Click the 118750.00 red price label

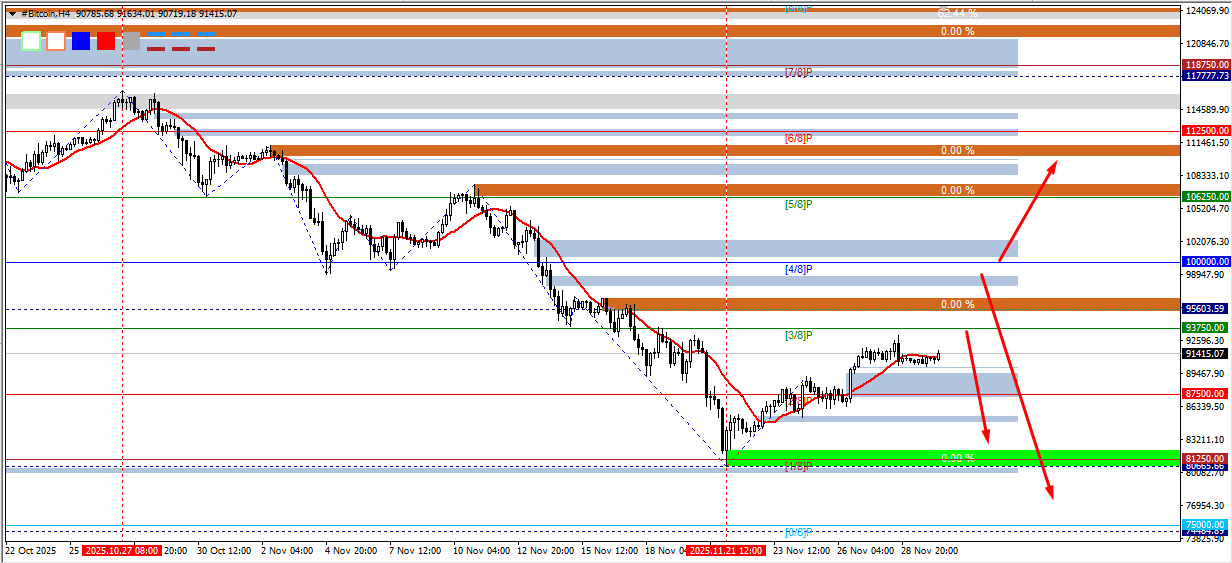(1206, 64)
